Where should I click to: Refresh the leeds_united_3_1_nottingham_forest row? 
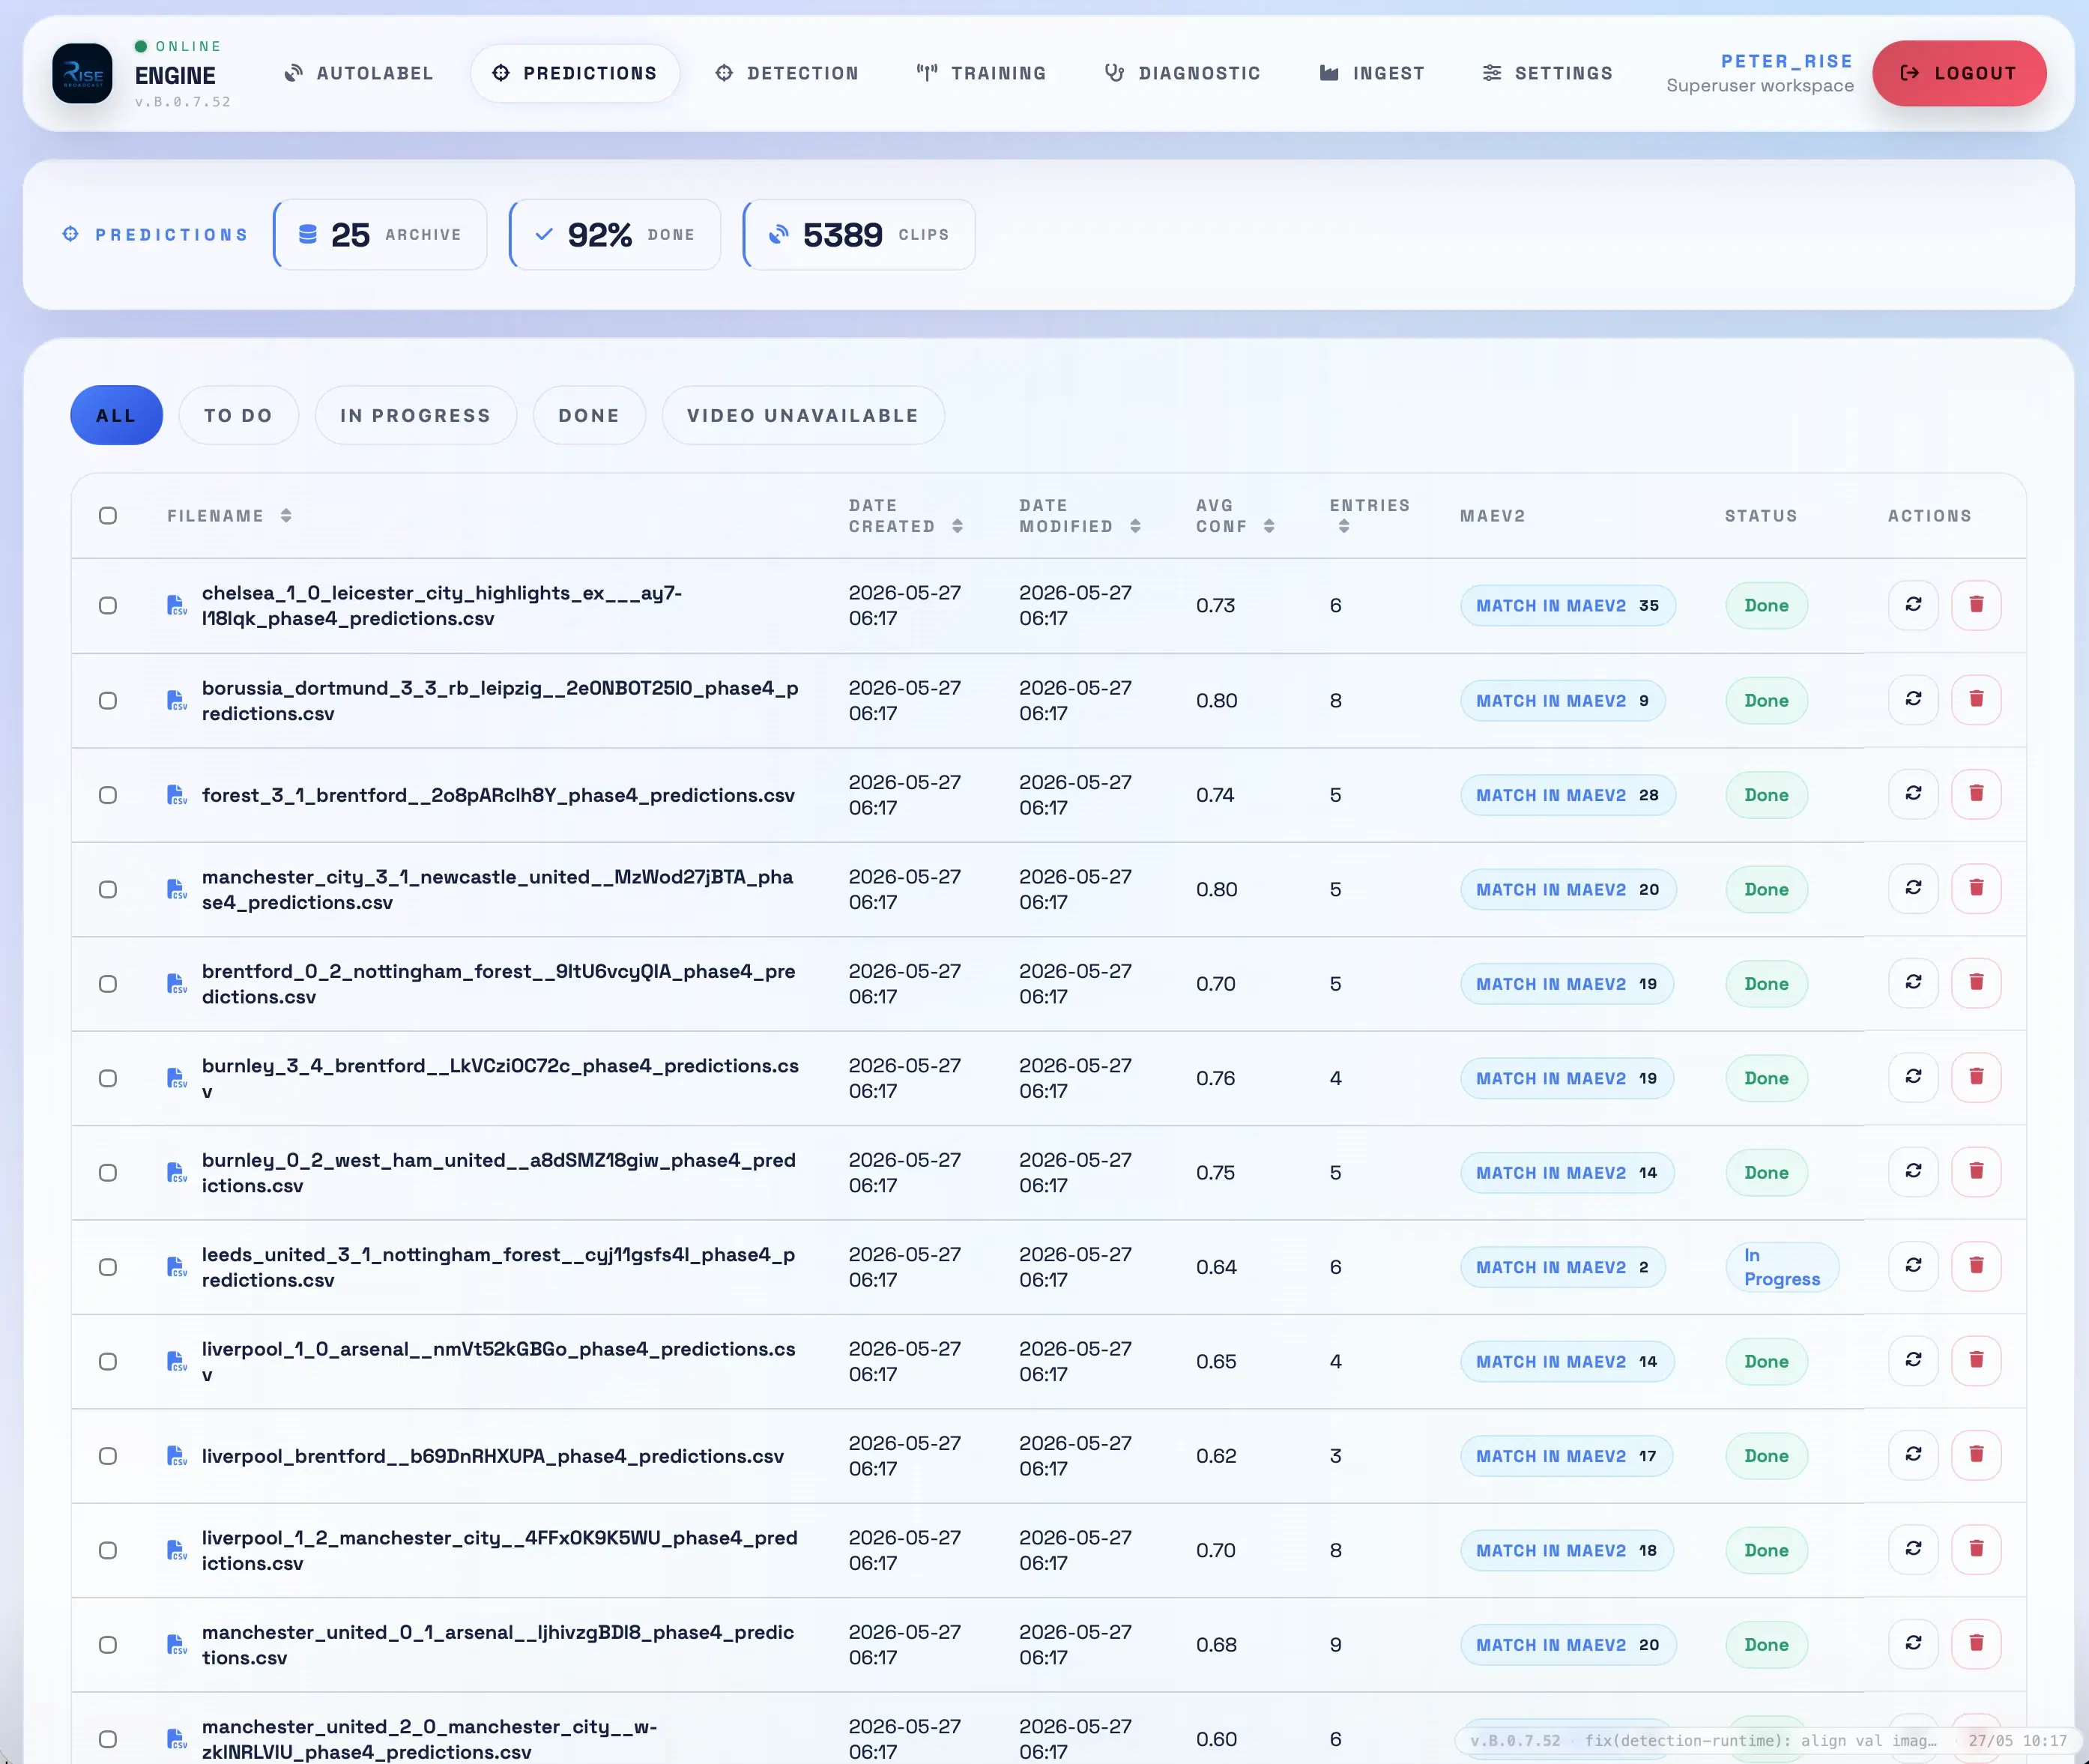pyautogui.click(x=1913, y=1266)
